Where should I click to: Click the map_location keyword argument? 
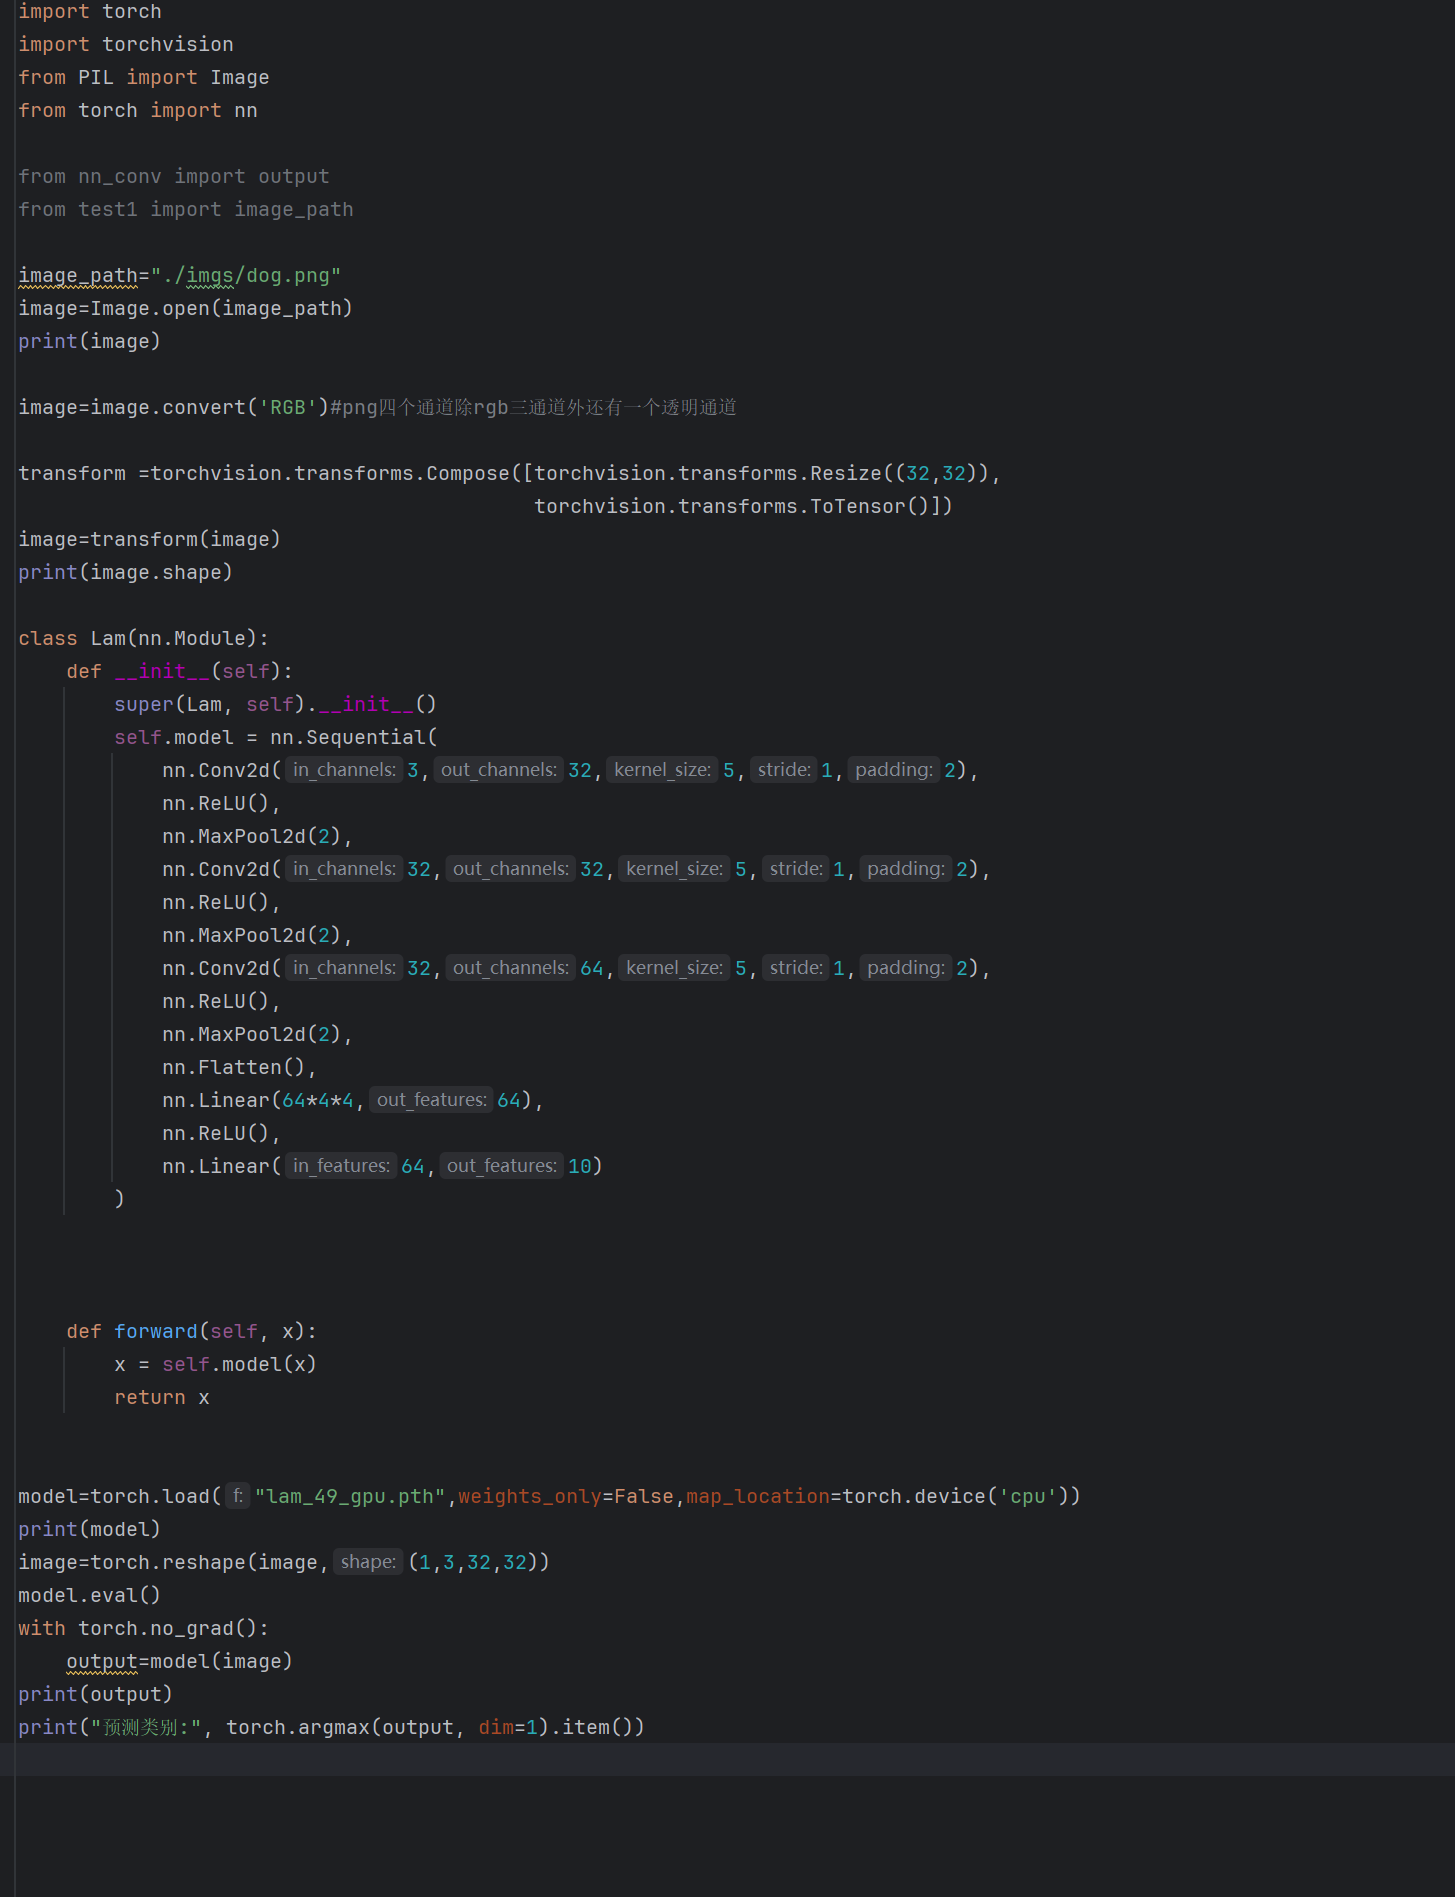(x=757, y=1496)
